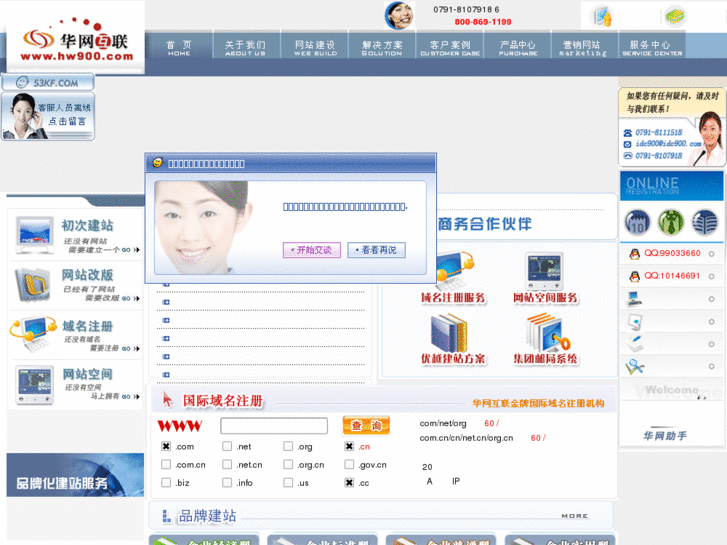Click the top-right document icon with a person figure
The width and height of the screenshot is (727, 545).
point(603,17)
